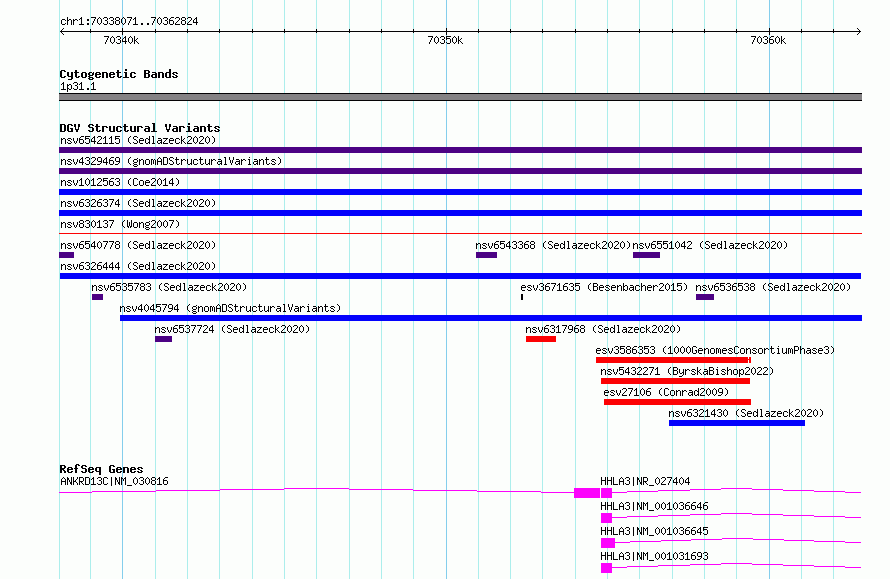890x579 pixels.
Task: Click the purple bar under nsv6543368
Action: coord(486,255)
